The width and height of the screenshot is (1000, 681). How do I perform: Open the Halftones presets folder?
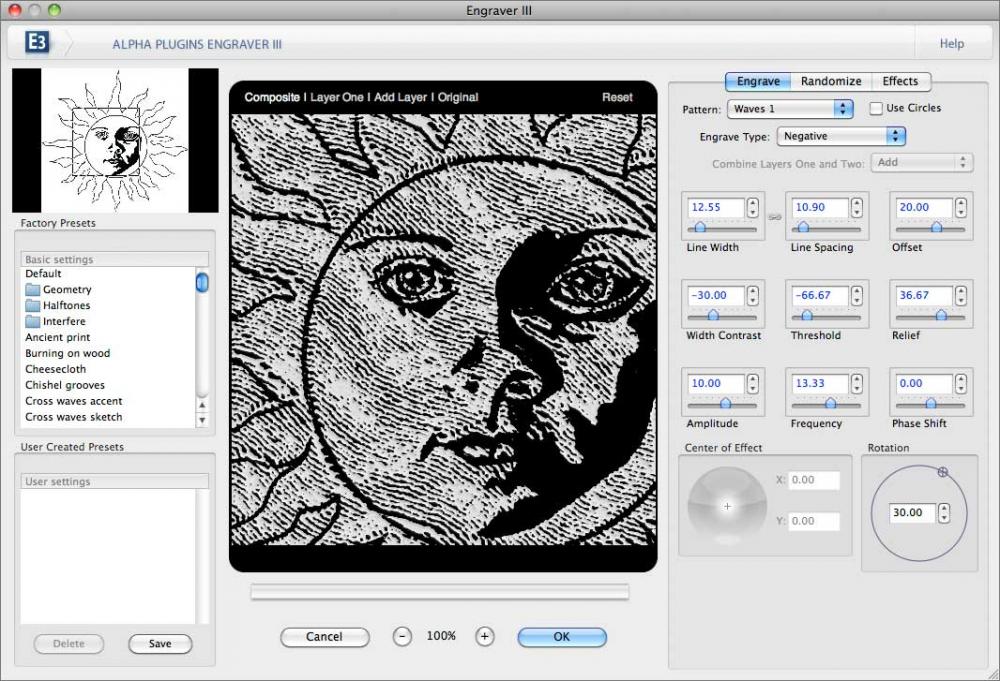click(x=64, y=305)
